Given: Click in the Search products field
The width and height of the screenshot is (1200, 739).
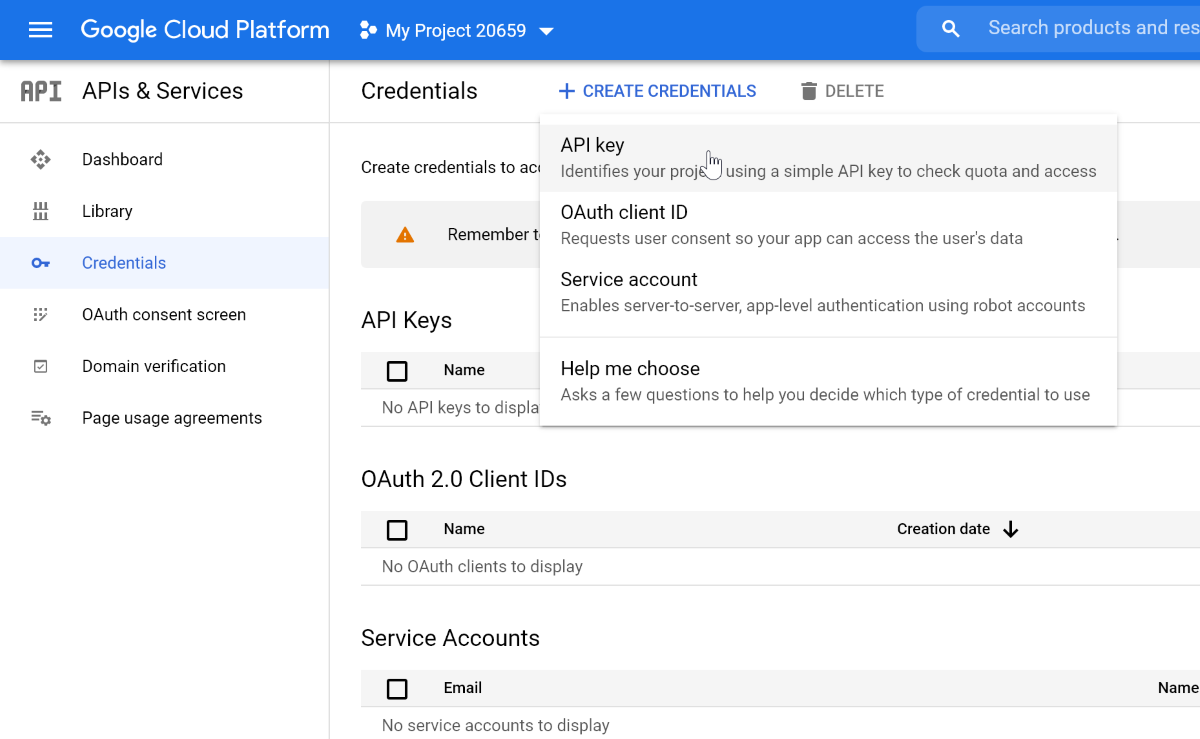Looking at the screenshot, I should coord(1090,28).
